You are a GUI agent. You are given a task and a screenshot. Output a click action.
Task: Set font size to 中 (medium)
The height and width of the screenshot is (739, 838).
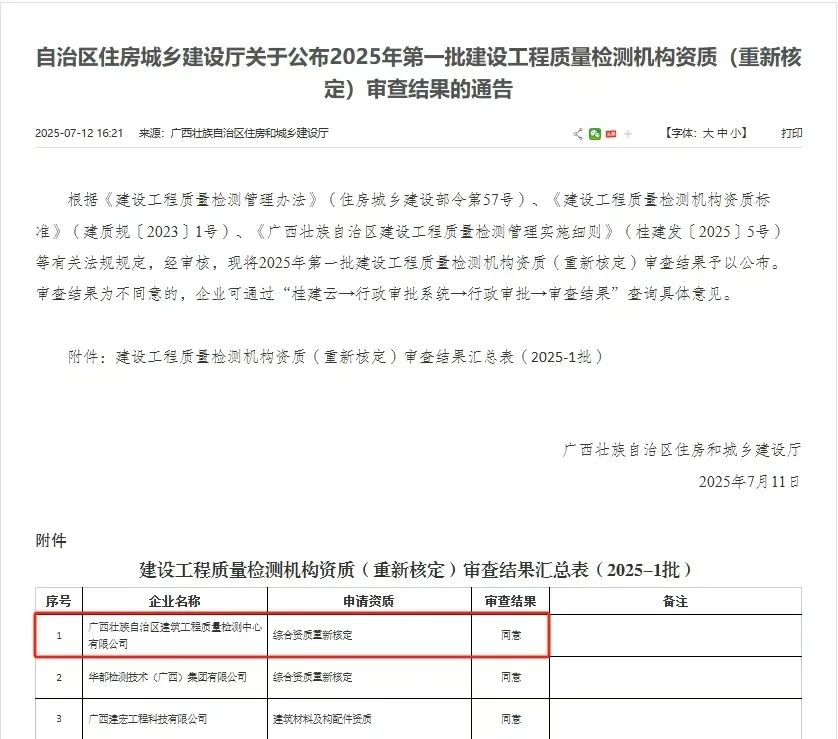tap(722, 133)
